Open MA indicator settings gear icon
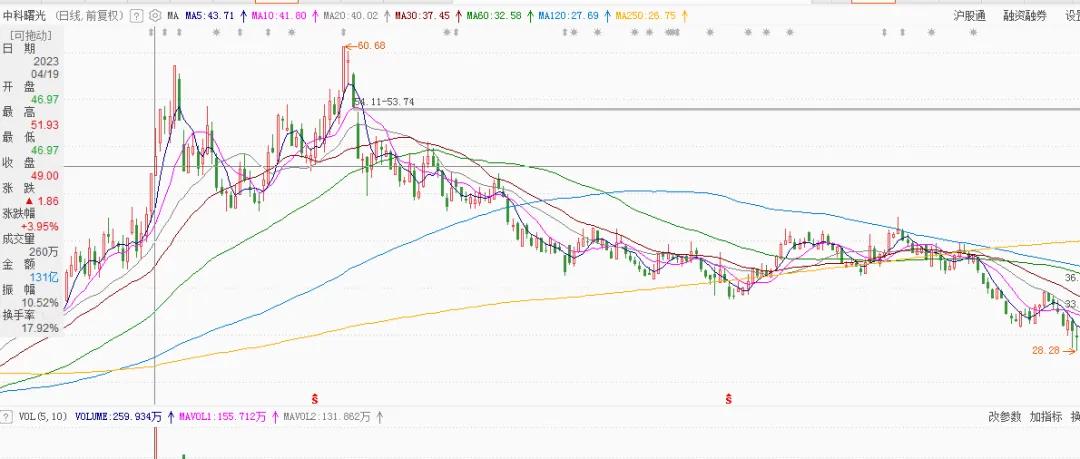 point(154,17)
